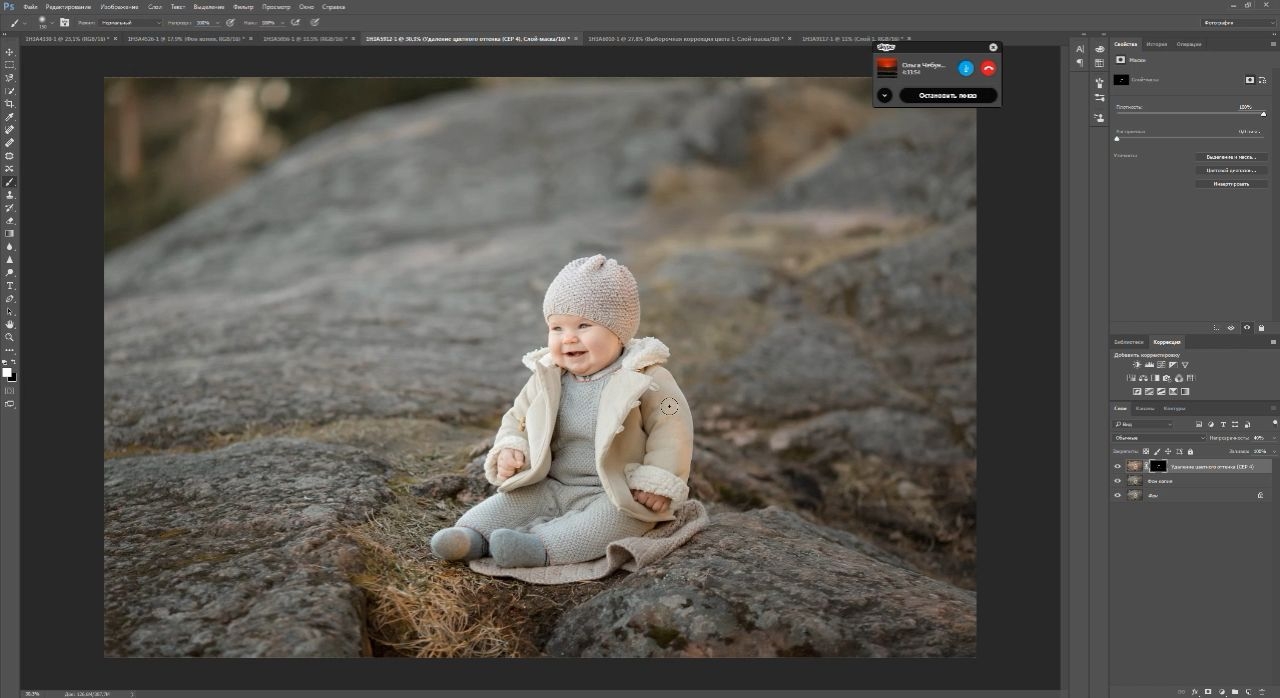Select the 'Фон копия' layer thumbnail

(1134, 481)
